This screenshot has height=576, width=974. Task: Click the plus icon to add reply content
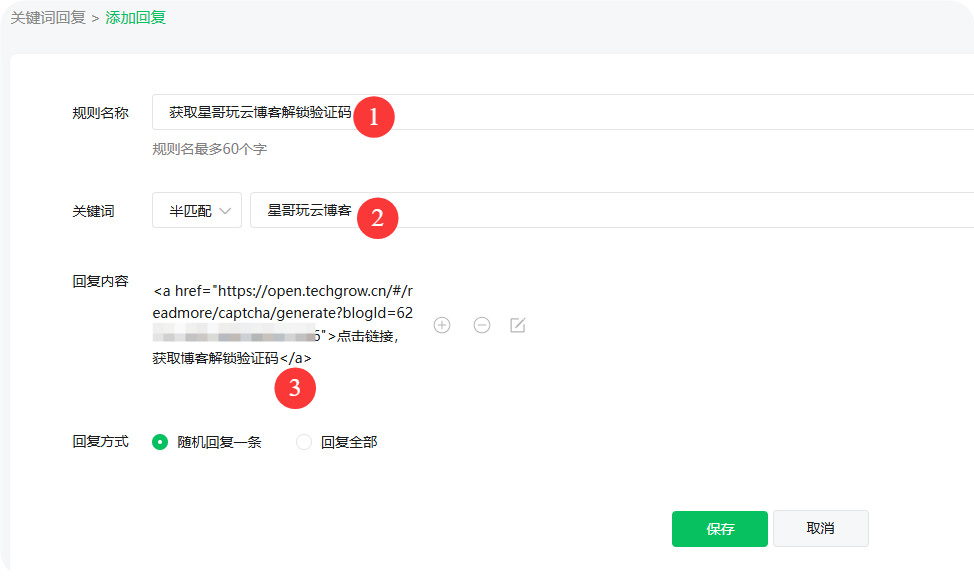tap(441, 325)
